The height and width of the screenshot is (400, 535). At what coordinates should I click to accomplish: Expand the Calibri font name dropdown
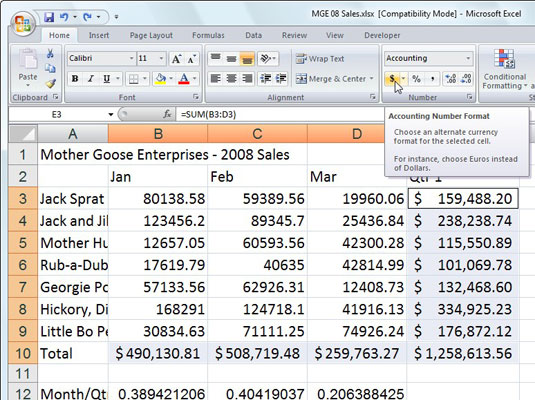tap(131, 58)
